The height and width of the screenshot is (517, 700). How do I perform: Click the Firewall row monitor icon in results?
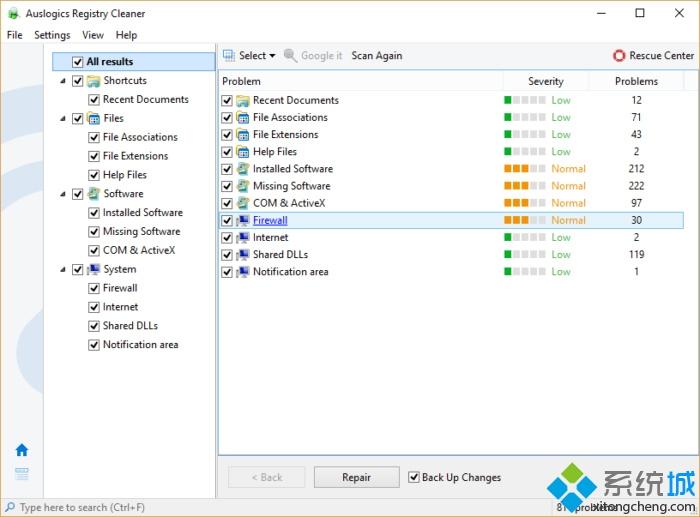coord(243,221)
